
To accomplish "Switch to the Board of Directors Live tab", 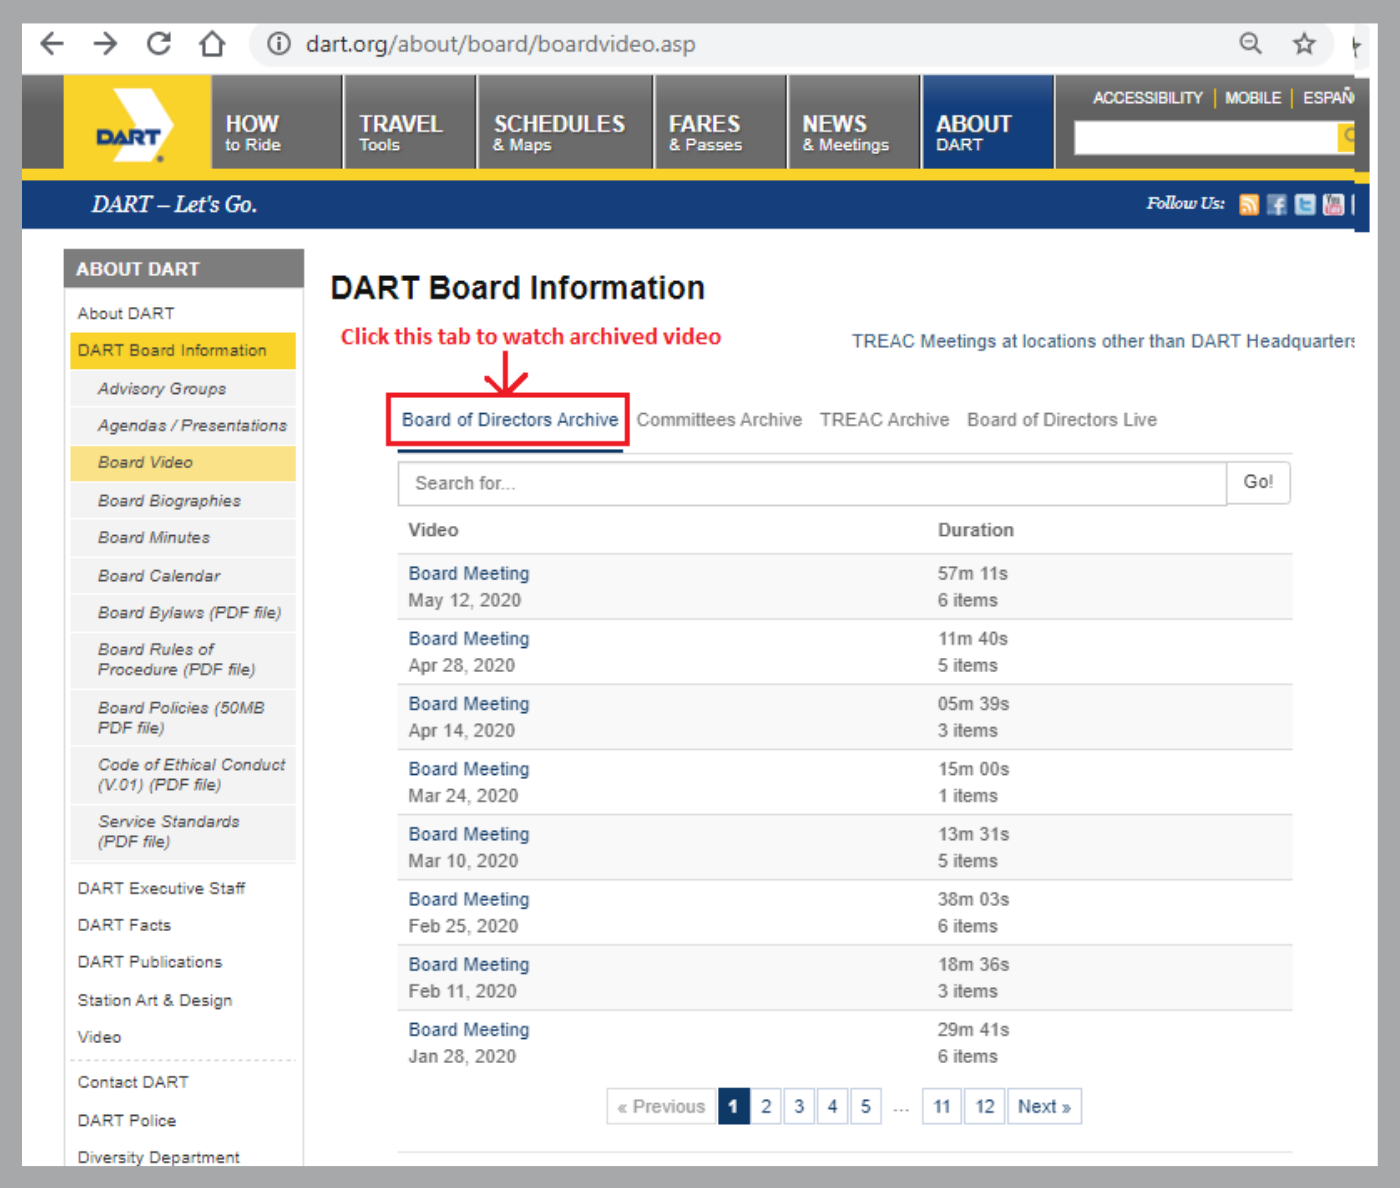I will click(1062, 420).
